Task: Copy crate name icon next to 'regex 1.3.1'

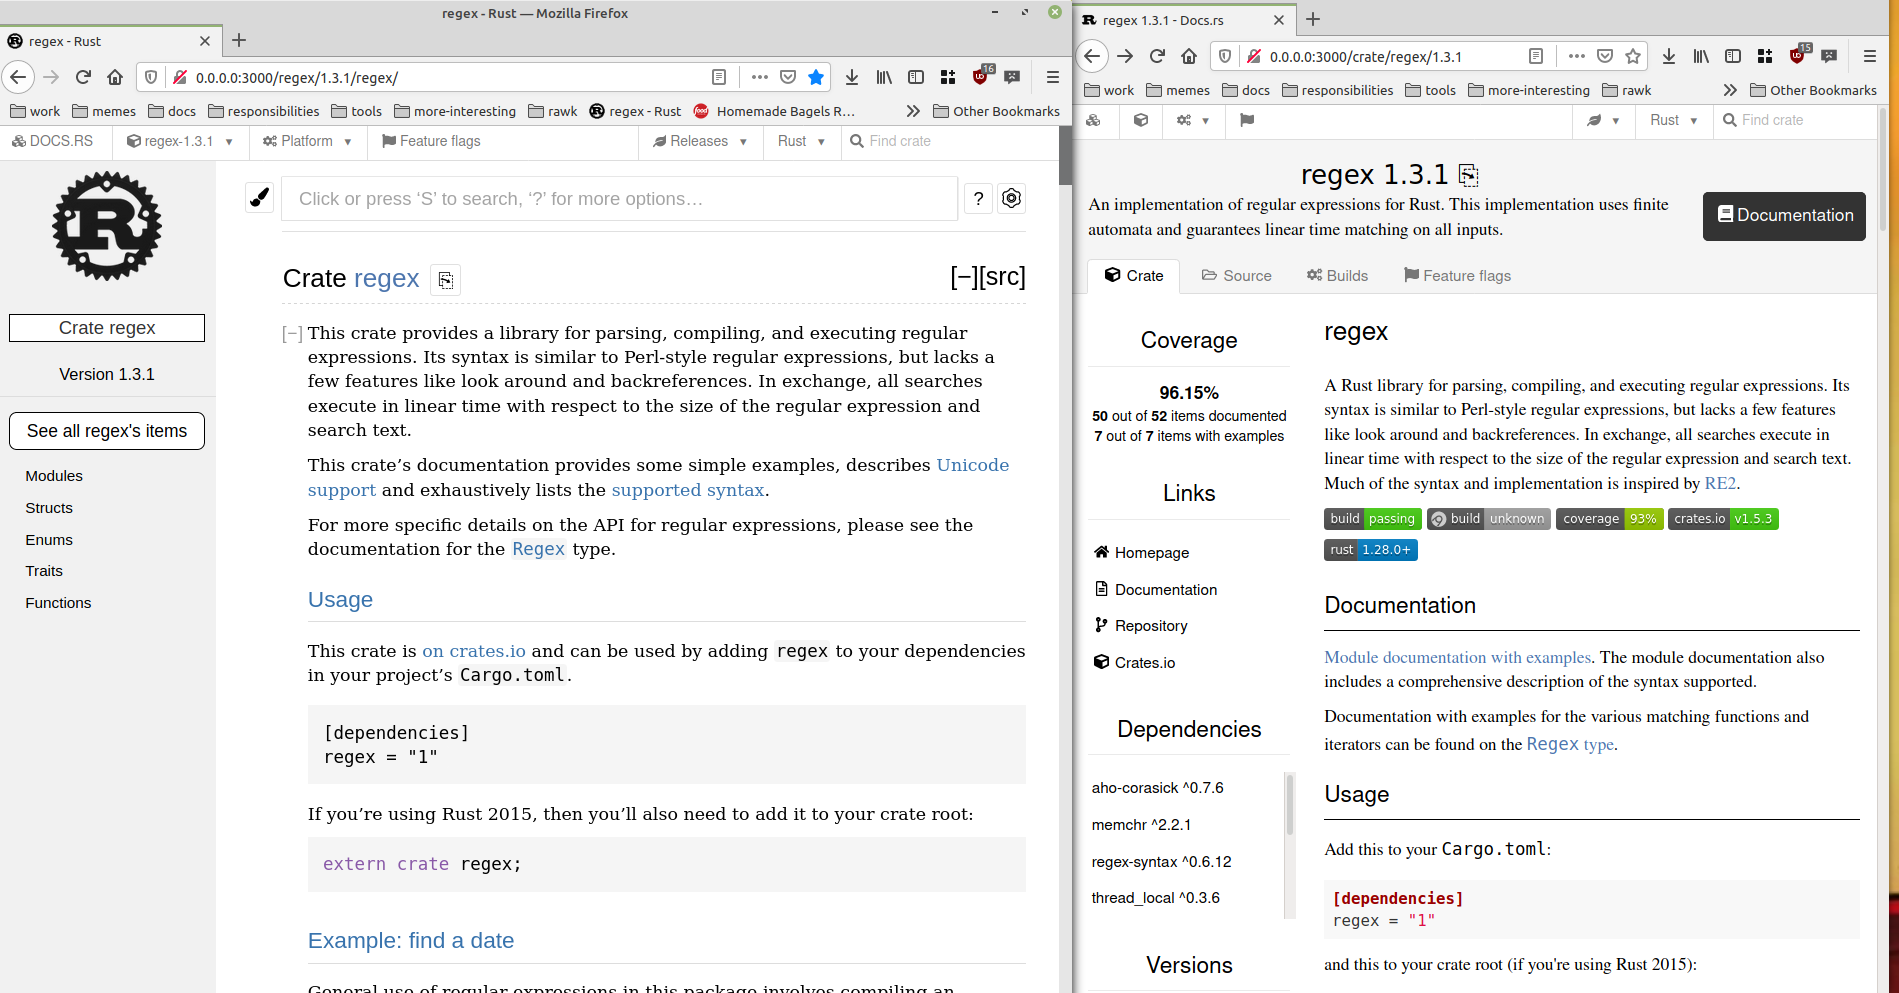Action: [1468, 175]
